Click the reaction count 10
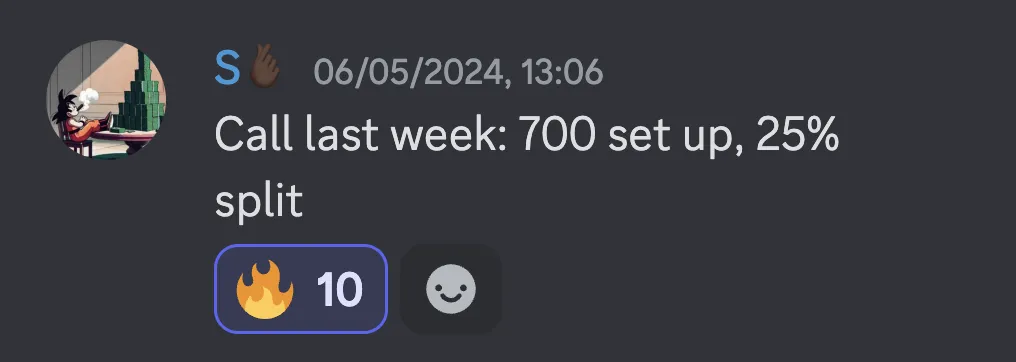This screenshot has height=362, width=1016. (339, 289)
